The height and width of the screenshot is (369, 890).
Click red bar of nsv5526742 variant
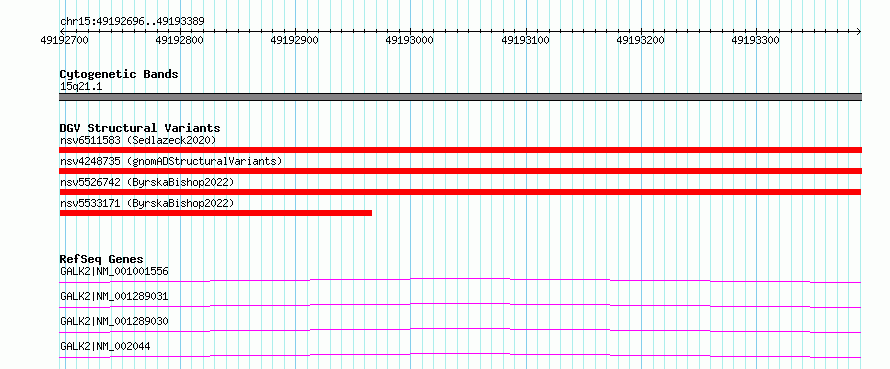coord(460,192)
